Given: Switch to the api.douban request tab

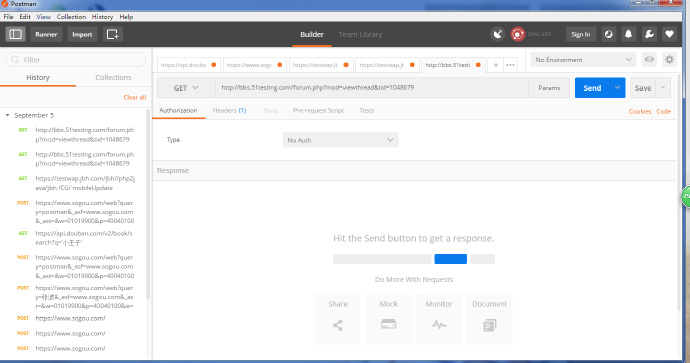Looking at the screenshot, I should tap(188, 65).
